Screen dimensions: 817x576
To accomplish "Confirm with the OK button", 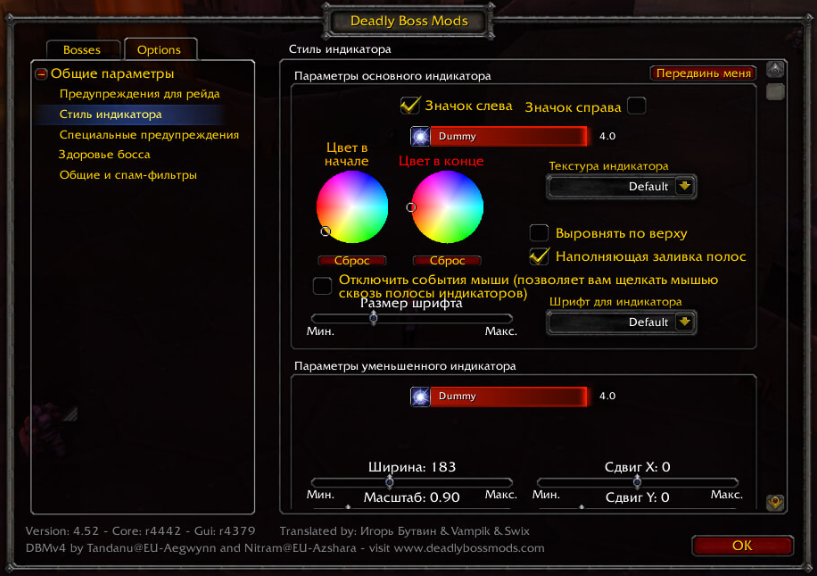I will [x=742, y=546].
